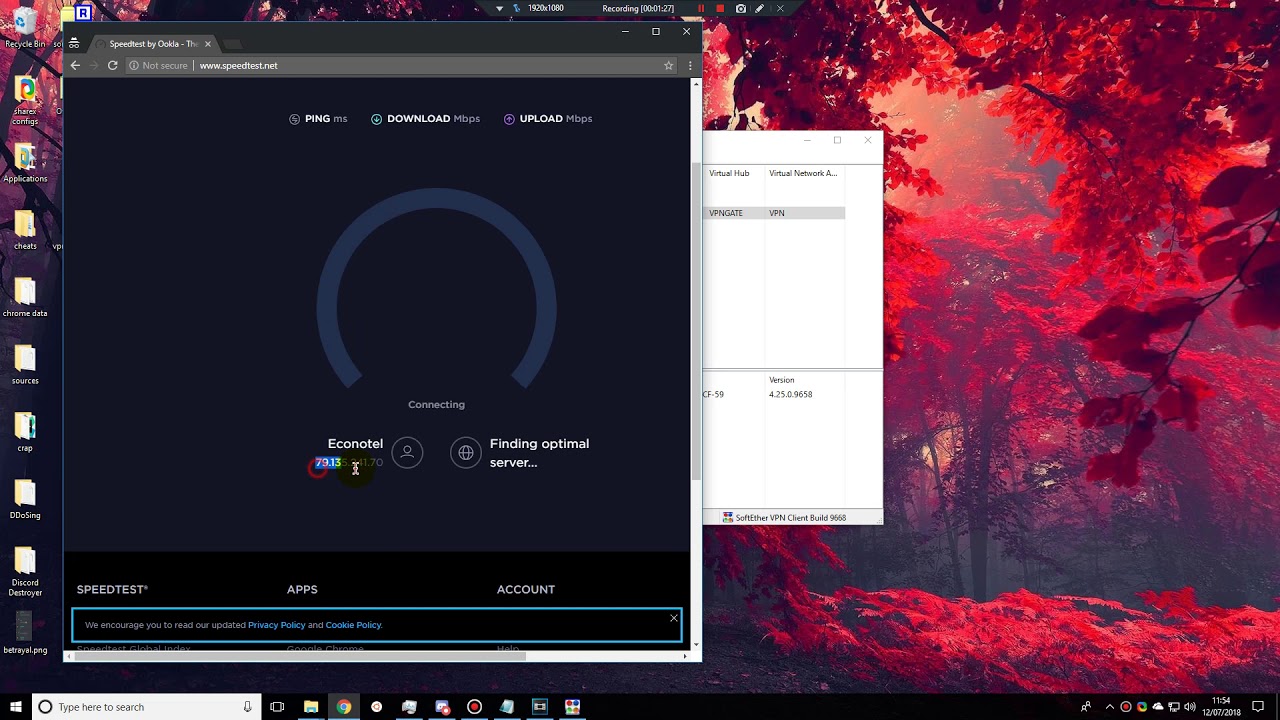Click the Virtual Hub column header
Screen dimensions: 1280x720
click(729, 173)
